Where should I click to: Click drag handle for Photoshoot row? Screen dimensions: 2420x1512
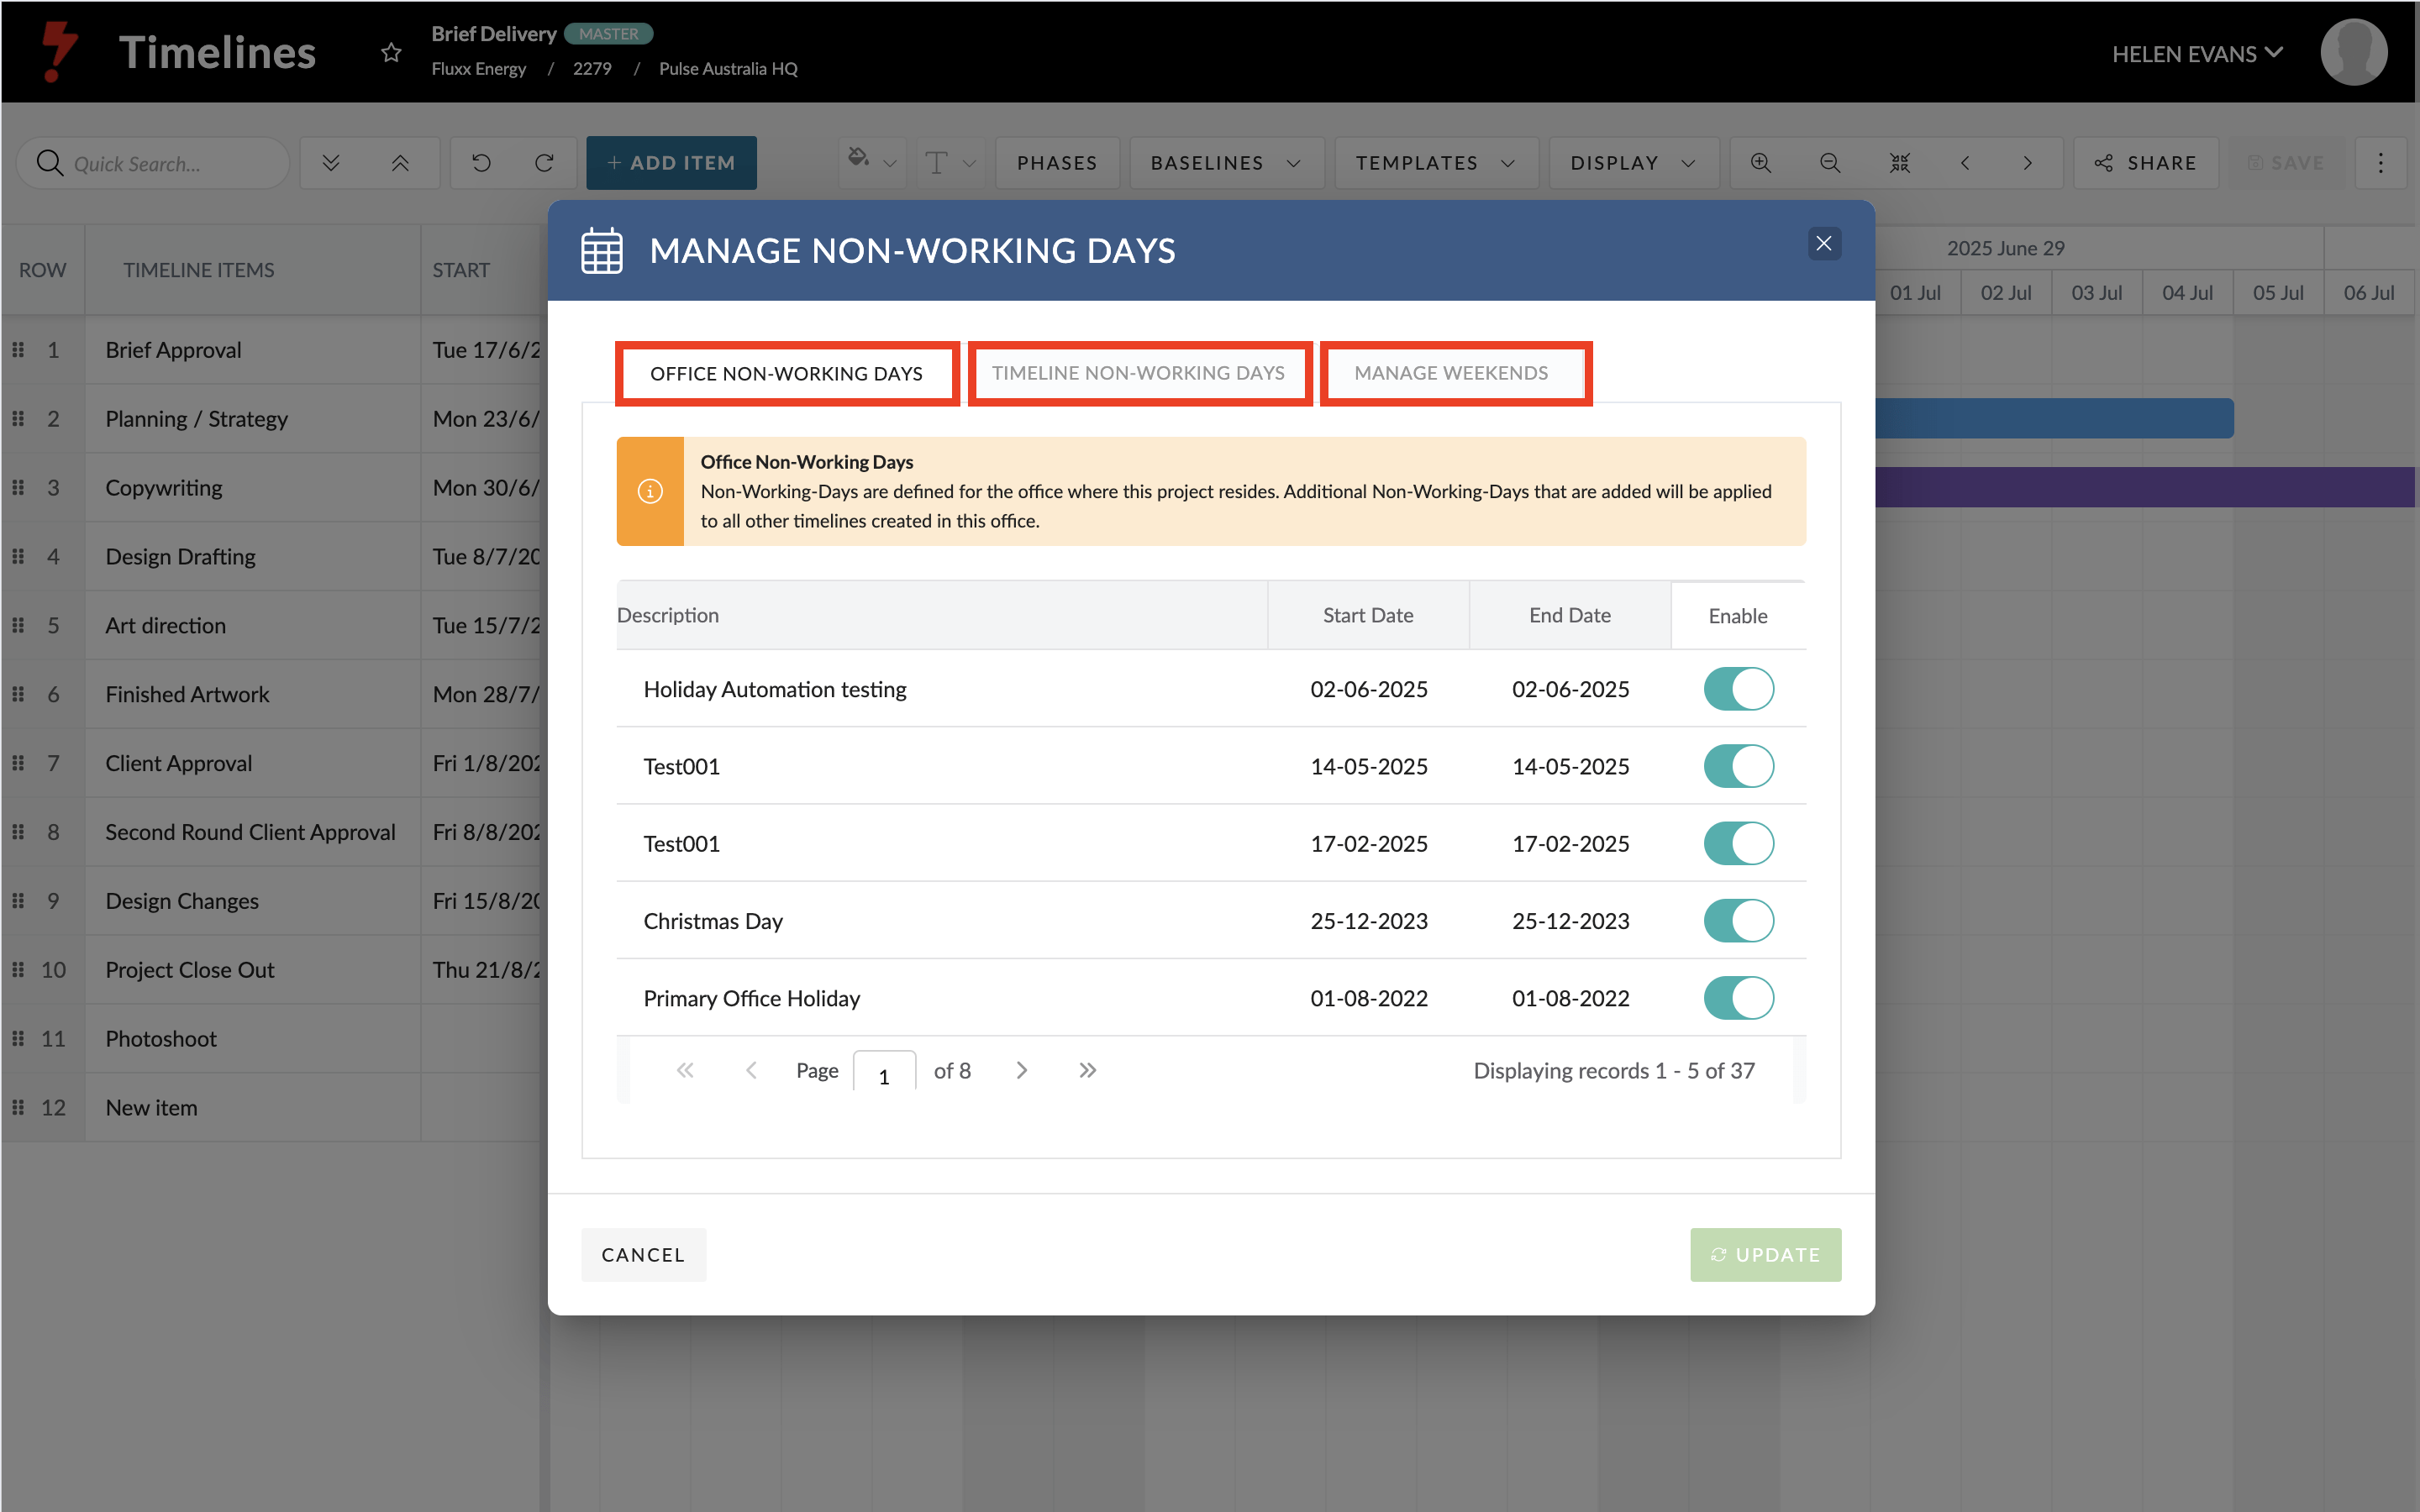[x=18, y=1039]
